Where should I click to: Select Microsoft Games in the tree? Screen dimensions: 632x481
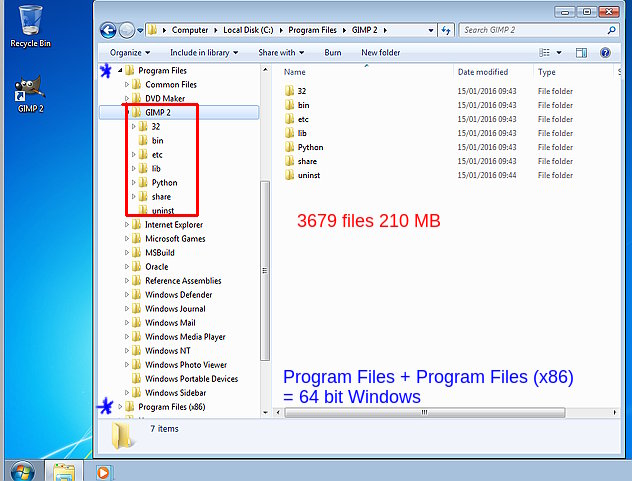pos(175,239)
